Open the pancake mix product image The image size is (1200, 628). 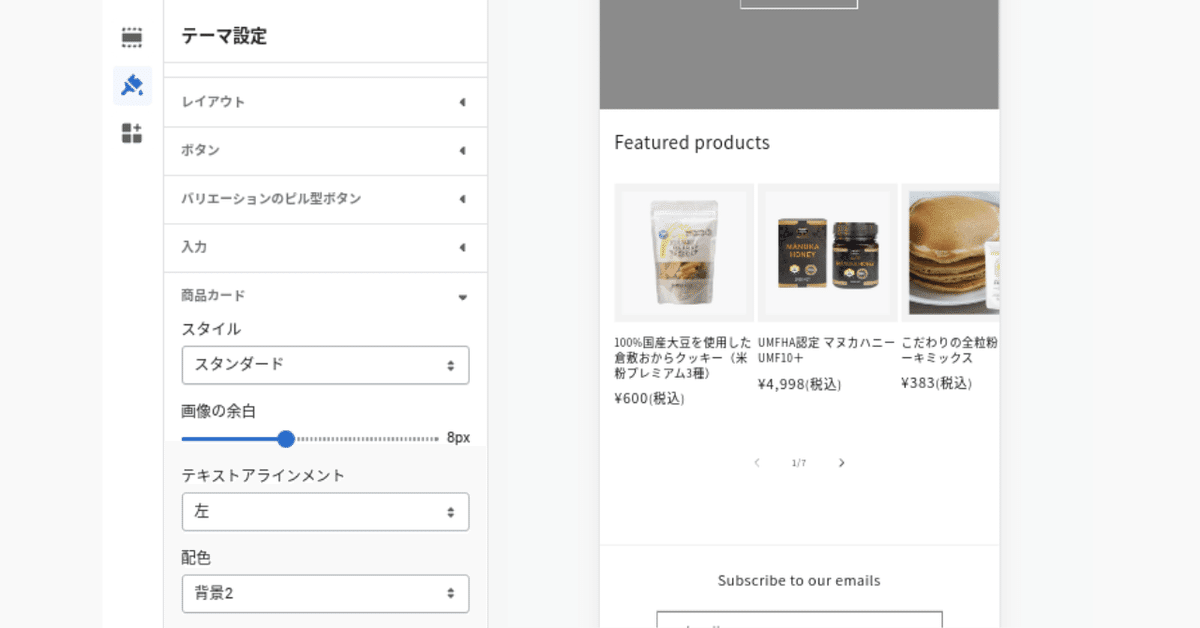point(950,253)
